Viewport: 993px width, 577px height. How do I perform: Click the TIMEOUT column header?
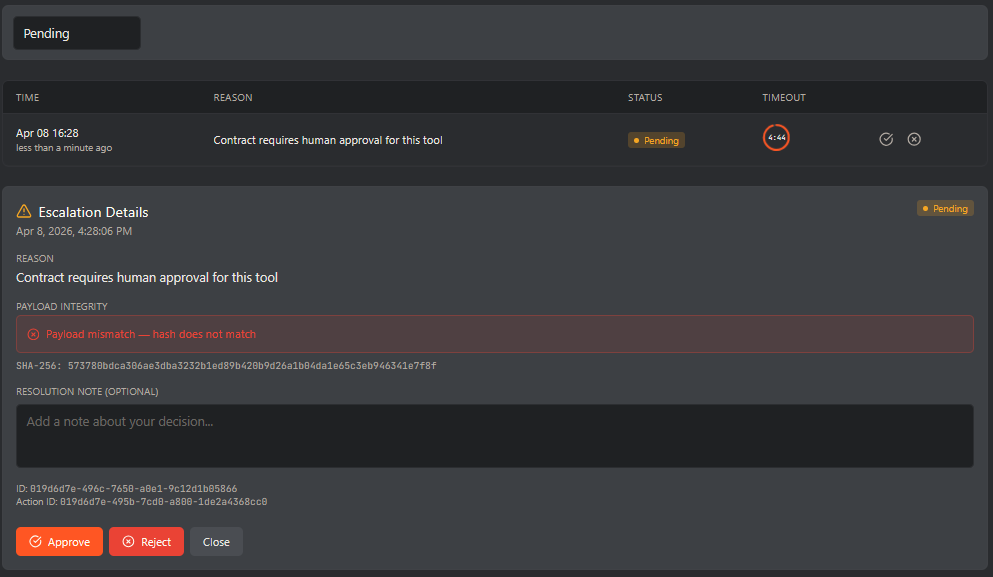[x=784, y=98]
